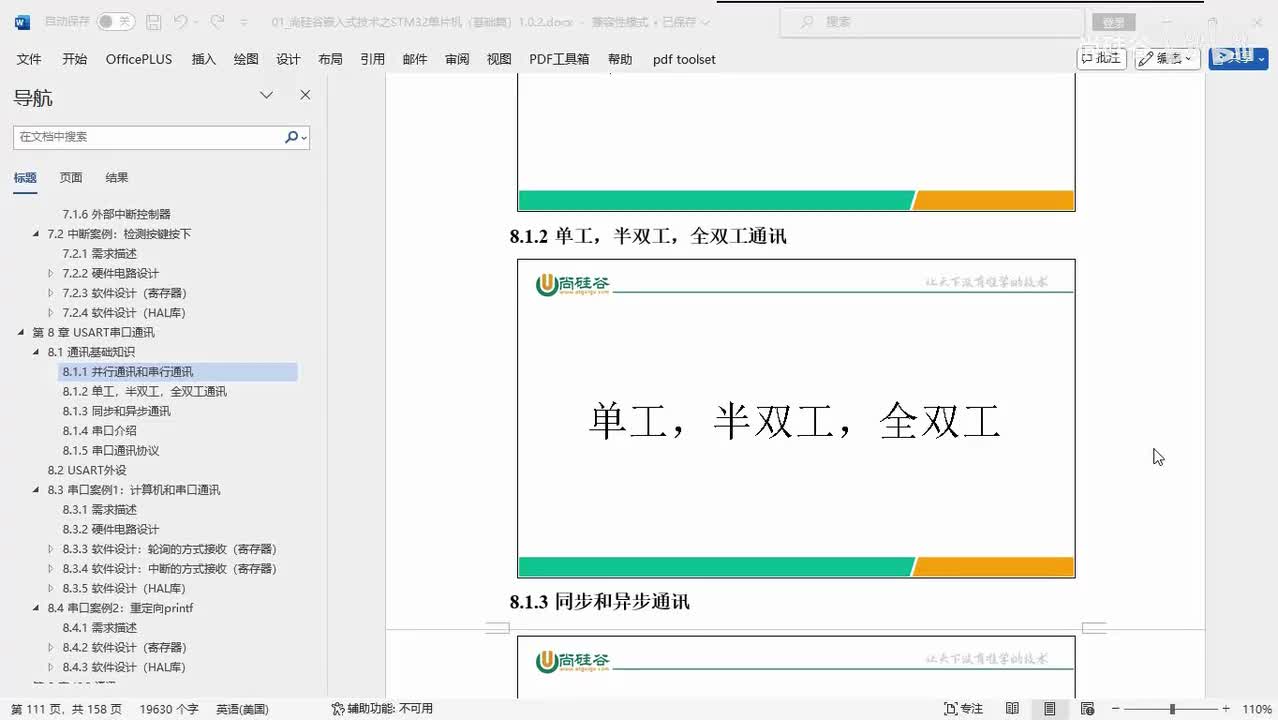The width and height of the screenshot is (1278, 720).
Task: Go to heading 8.1.5 串口通讯协议
Action: point(110,450)
